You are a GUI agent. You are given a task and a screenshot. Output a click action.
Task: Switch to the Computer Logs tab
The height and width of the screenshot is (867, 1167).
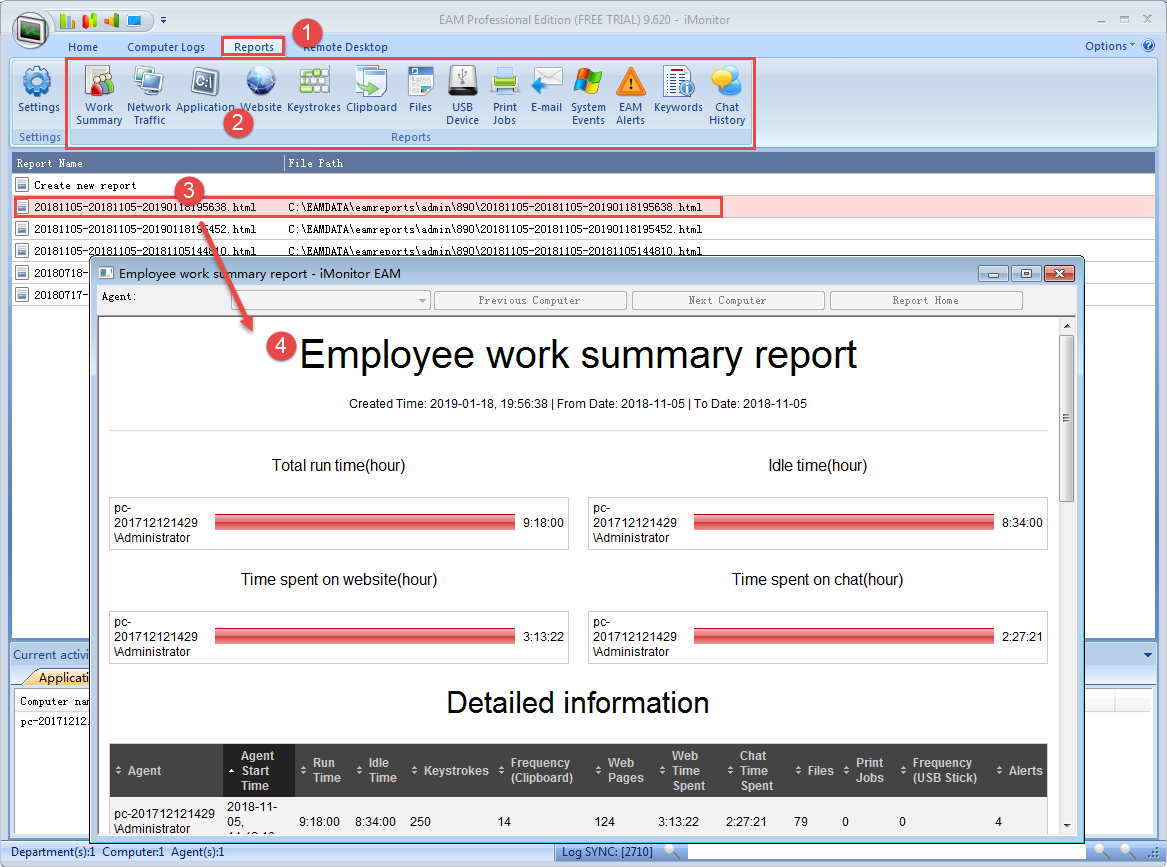[x=166, y=47]
